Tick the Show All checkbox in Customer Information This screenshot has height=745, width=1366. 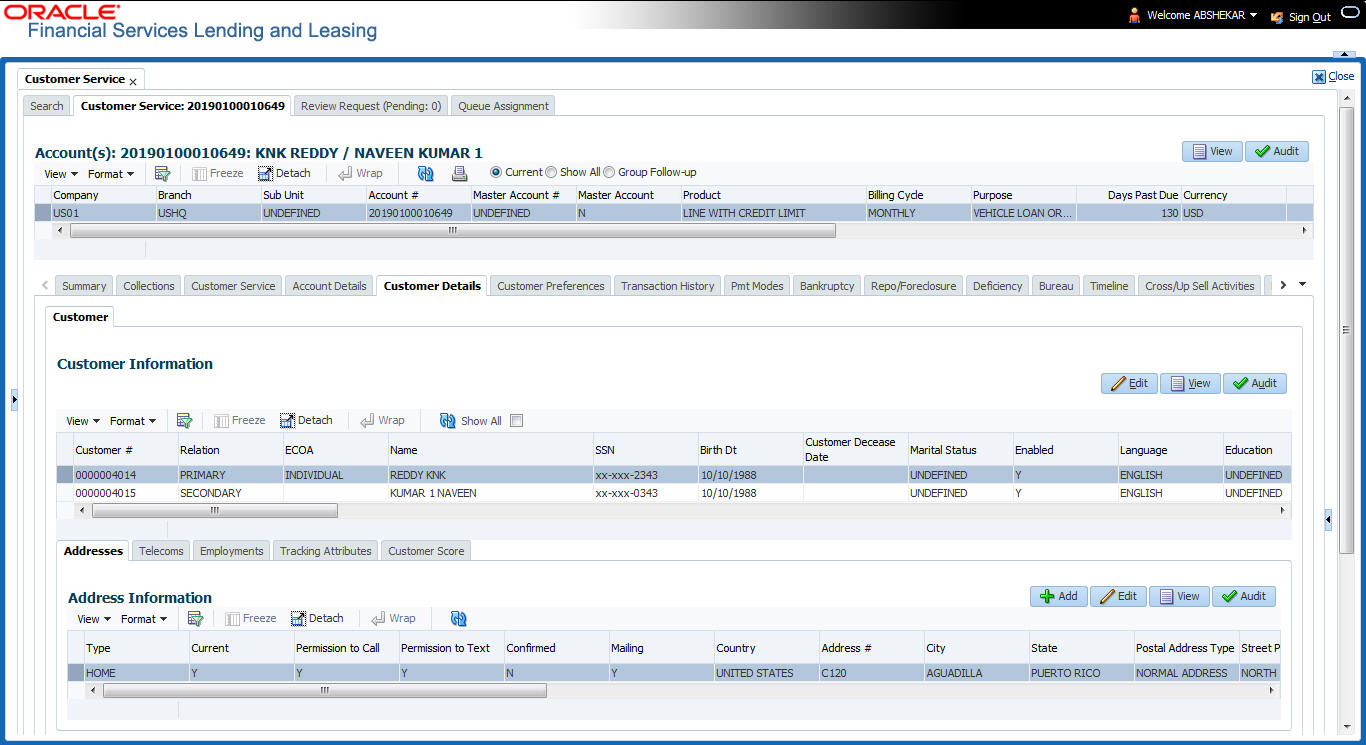coord(517,421)
